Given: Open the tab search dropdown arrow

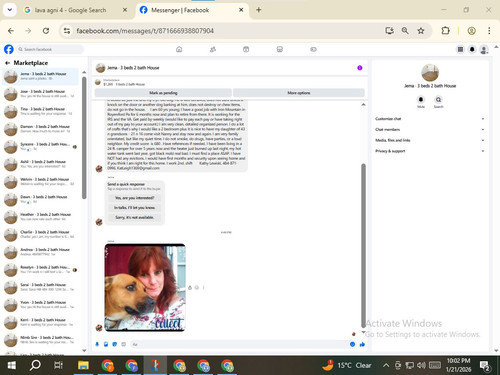Looking at the screenshot, I should point(10,10).
